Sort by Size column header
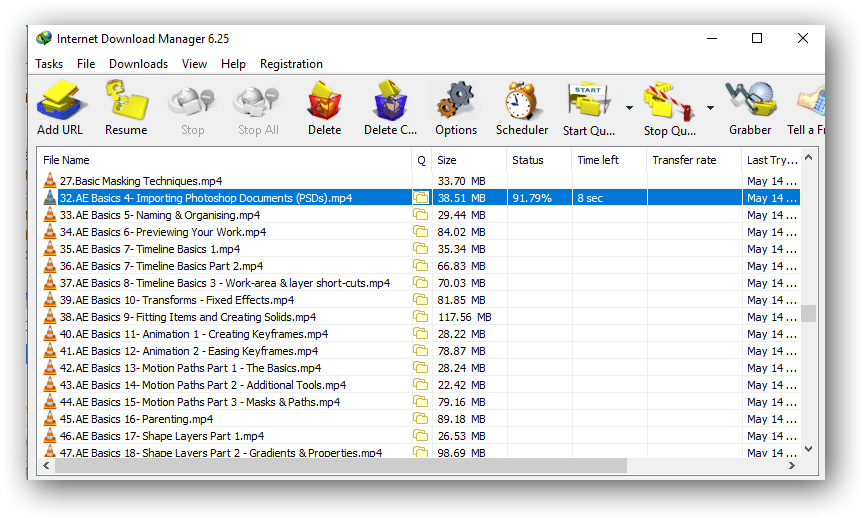The width and height of the screenshot is (864, 518). (469, 160)
